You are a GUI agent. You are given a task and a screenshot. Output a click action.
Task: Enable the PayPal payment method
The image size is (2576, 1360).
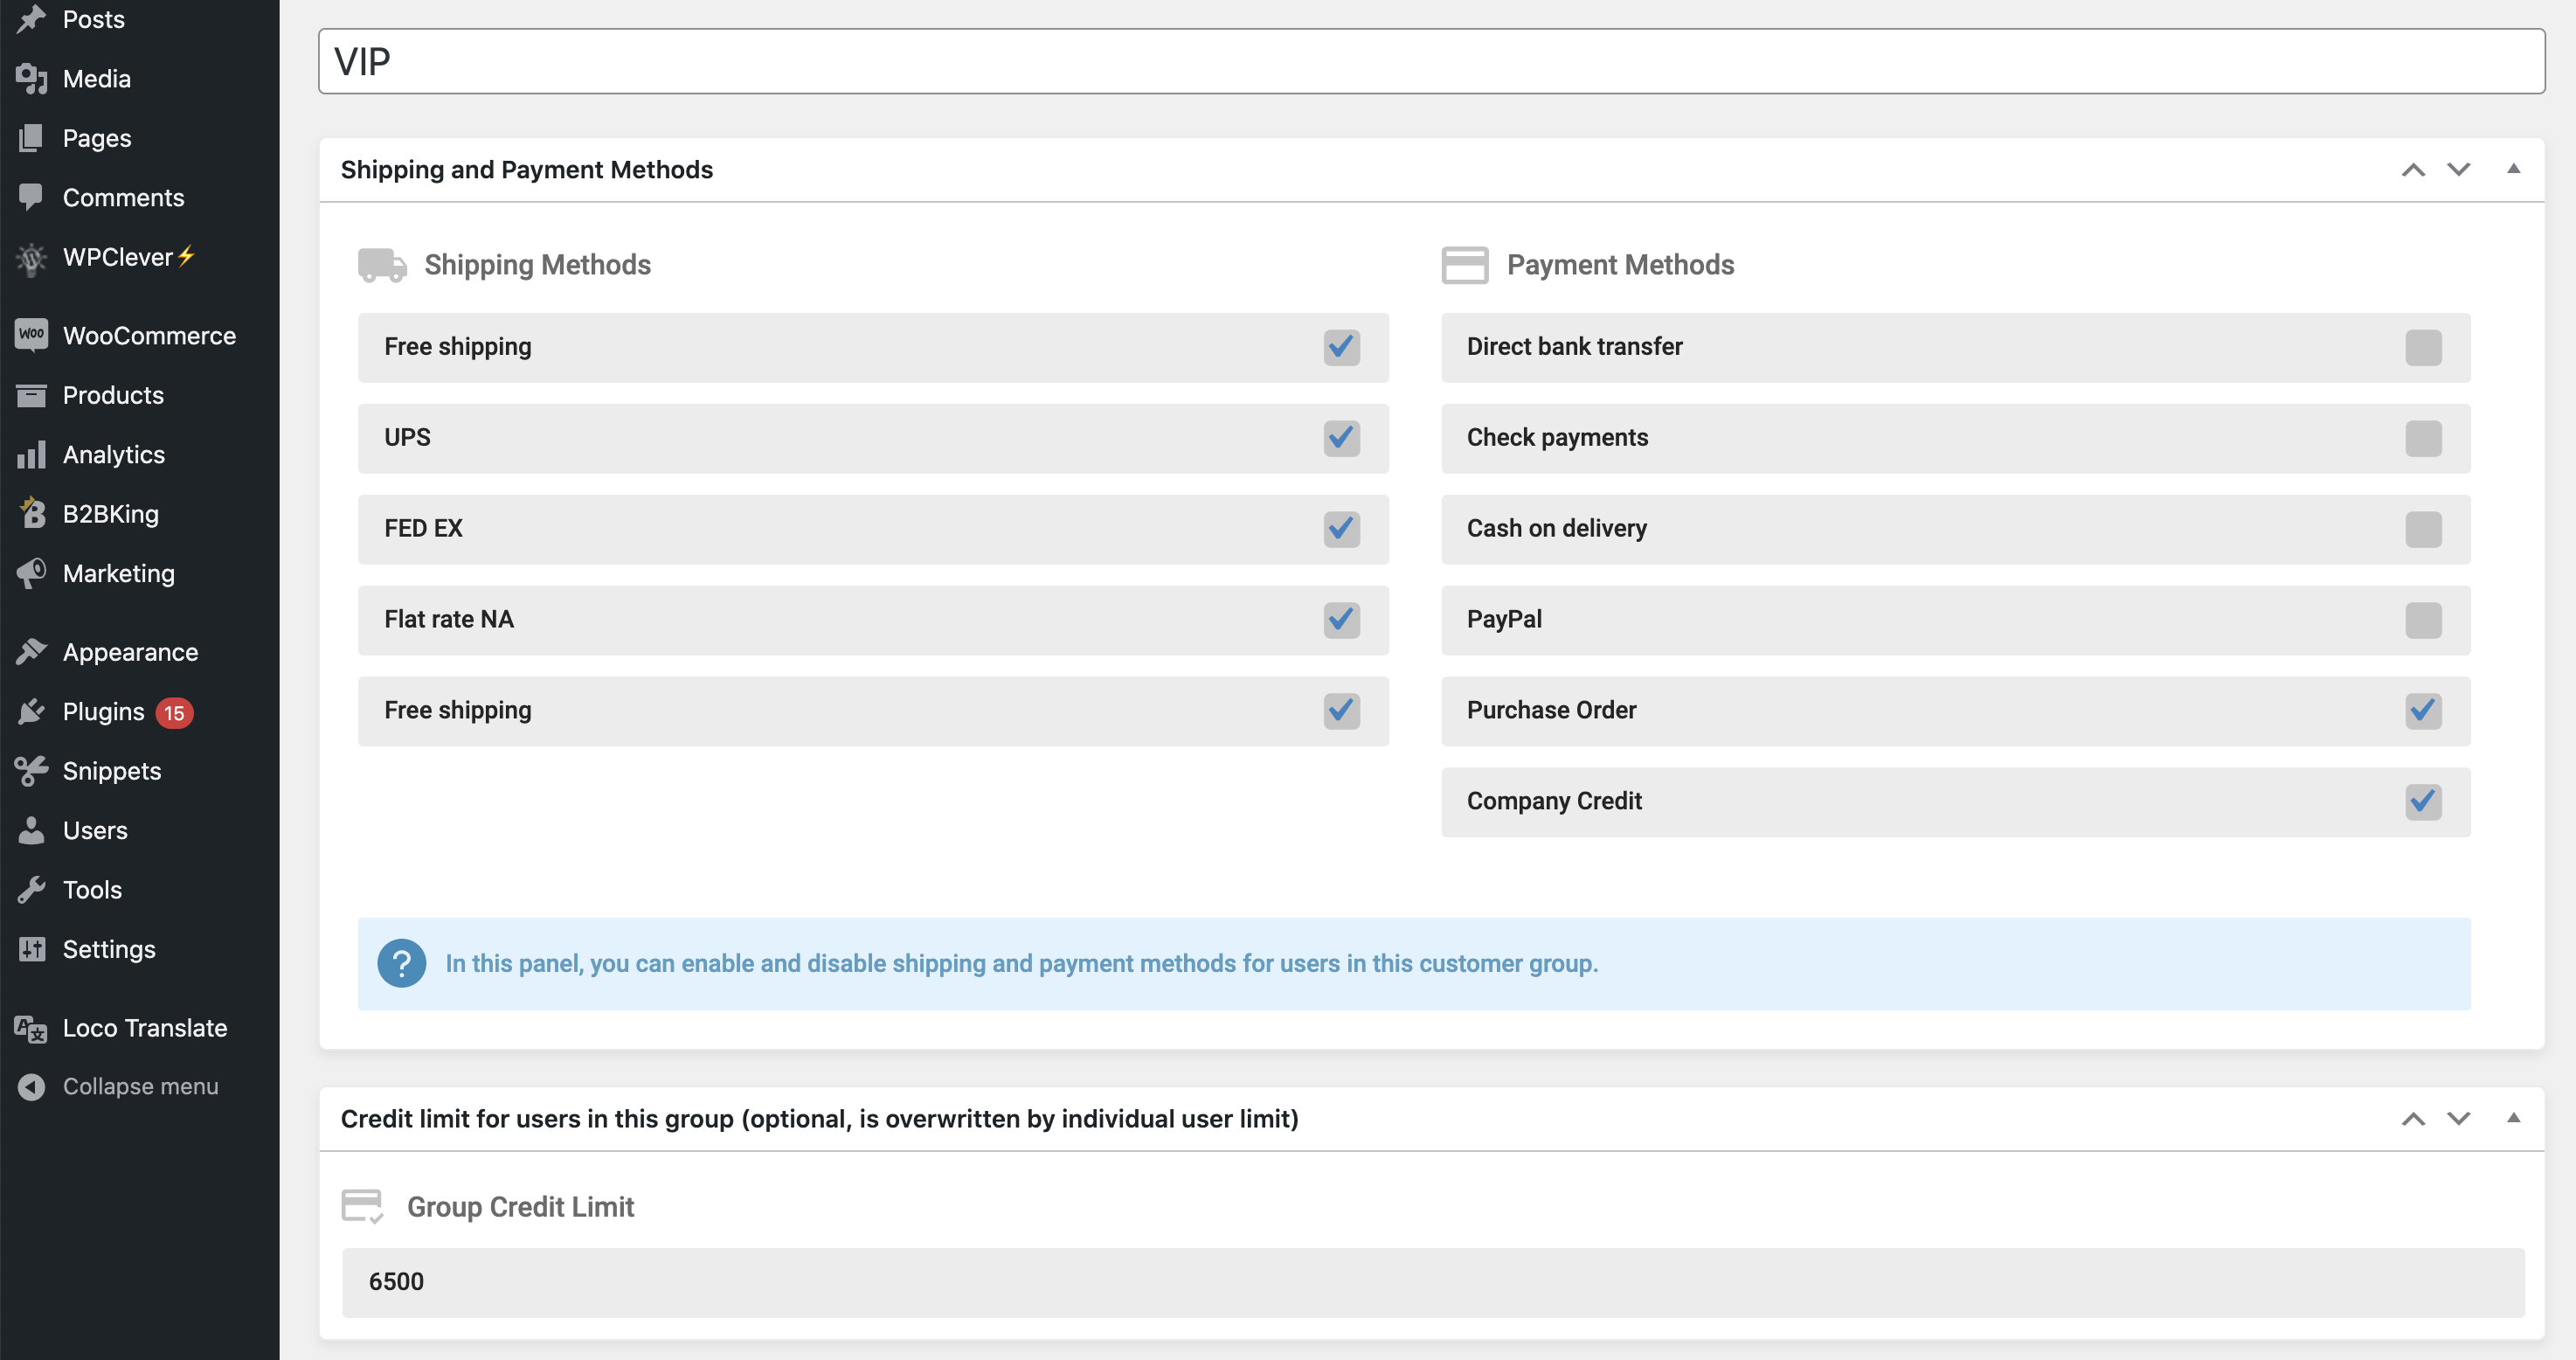click(2422, 620)
